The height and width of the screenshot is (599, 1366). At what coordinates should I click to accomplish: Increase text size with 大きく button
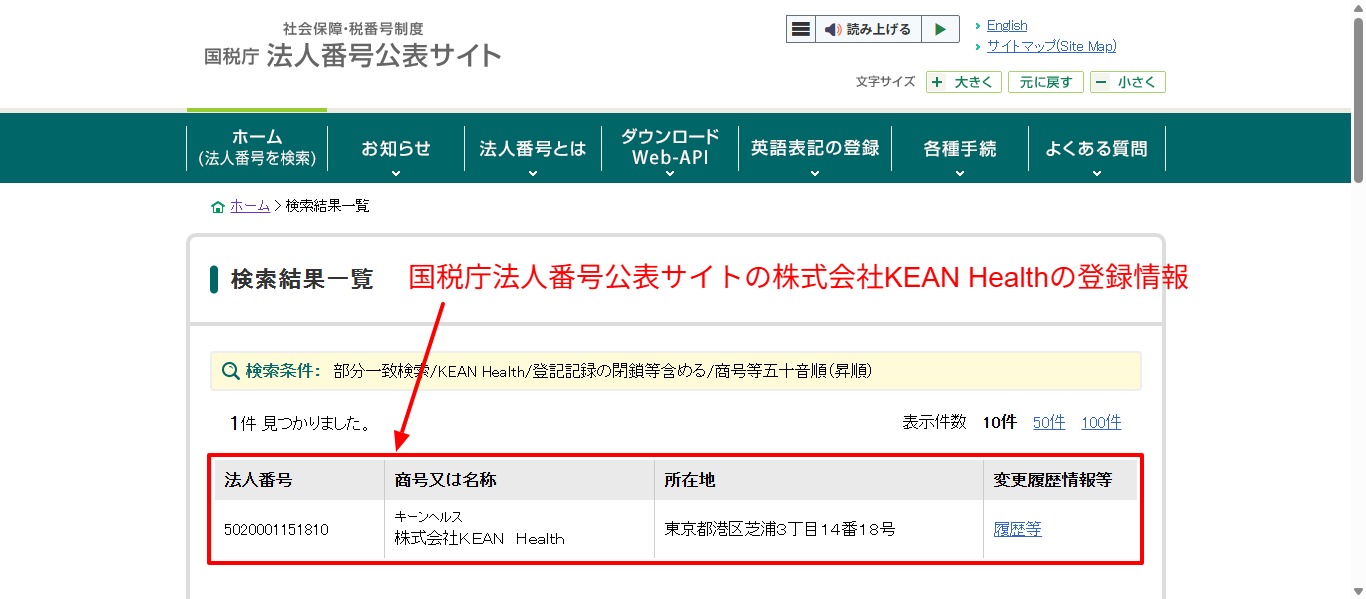[964, 82]
